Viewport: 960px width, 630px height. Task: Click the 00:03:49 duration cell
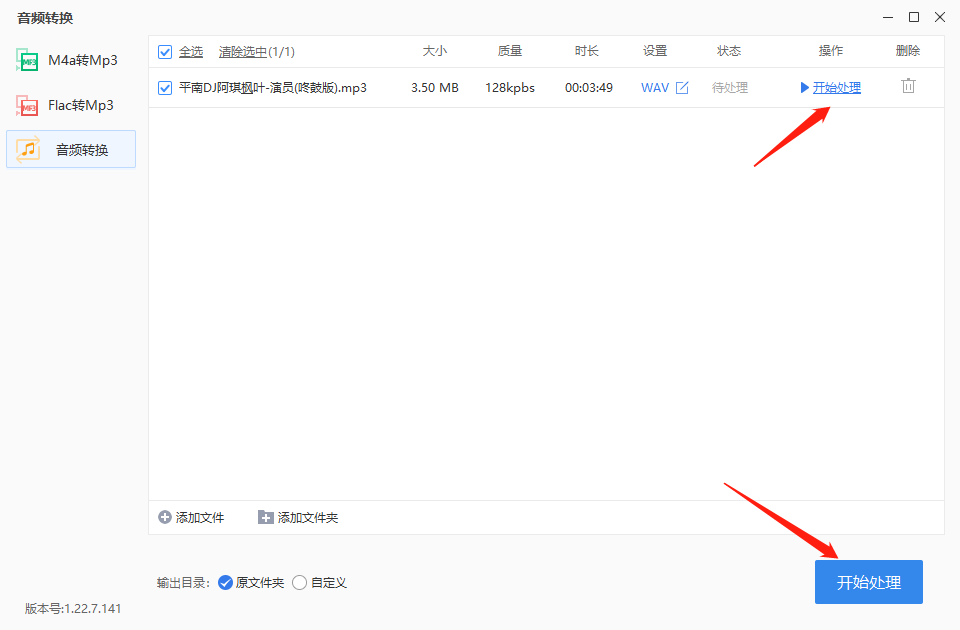point(588,88)
